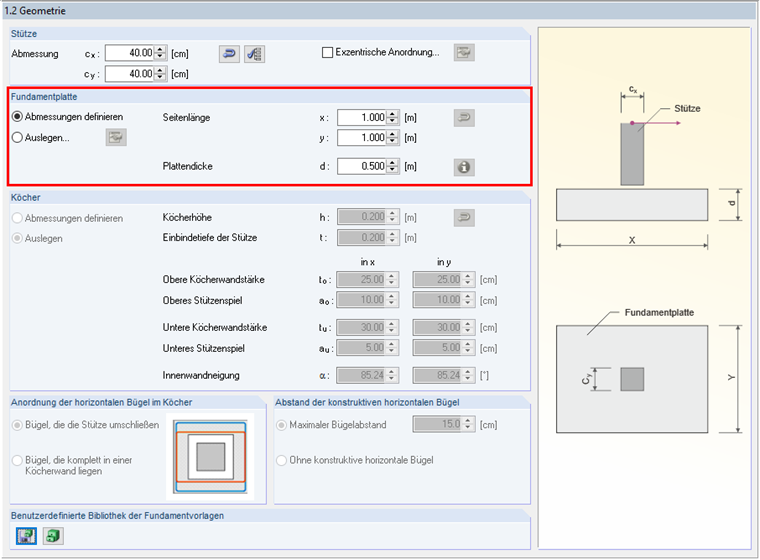Image resolution: width=760 pixels, height=560 pixels.
Task: Choose Bügel komplett in einer Köcherwand
Action: tap(17, 460)
